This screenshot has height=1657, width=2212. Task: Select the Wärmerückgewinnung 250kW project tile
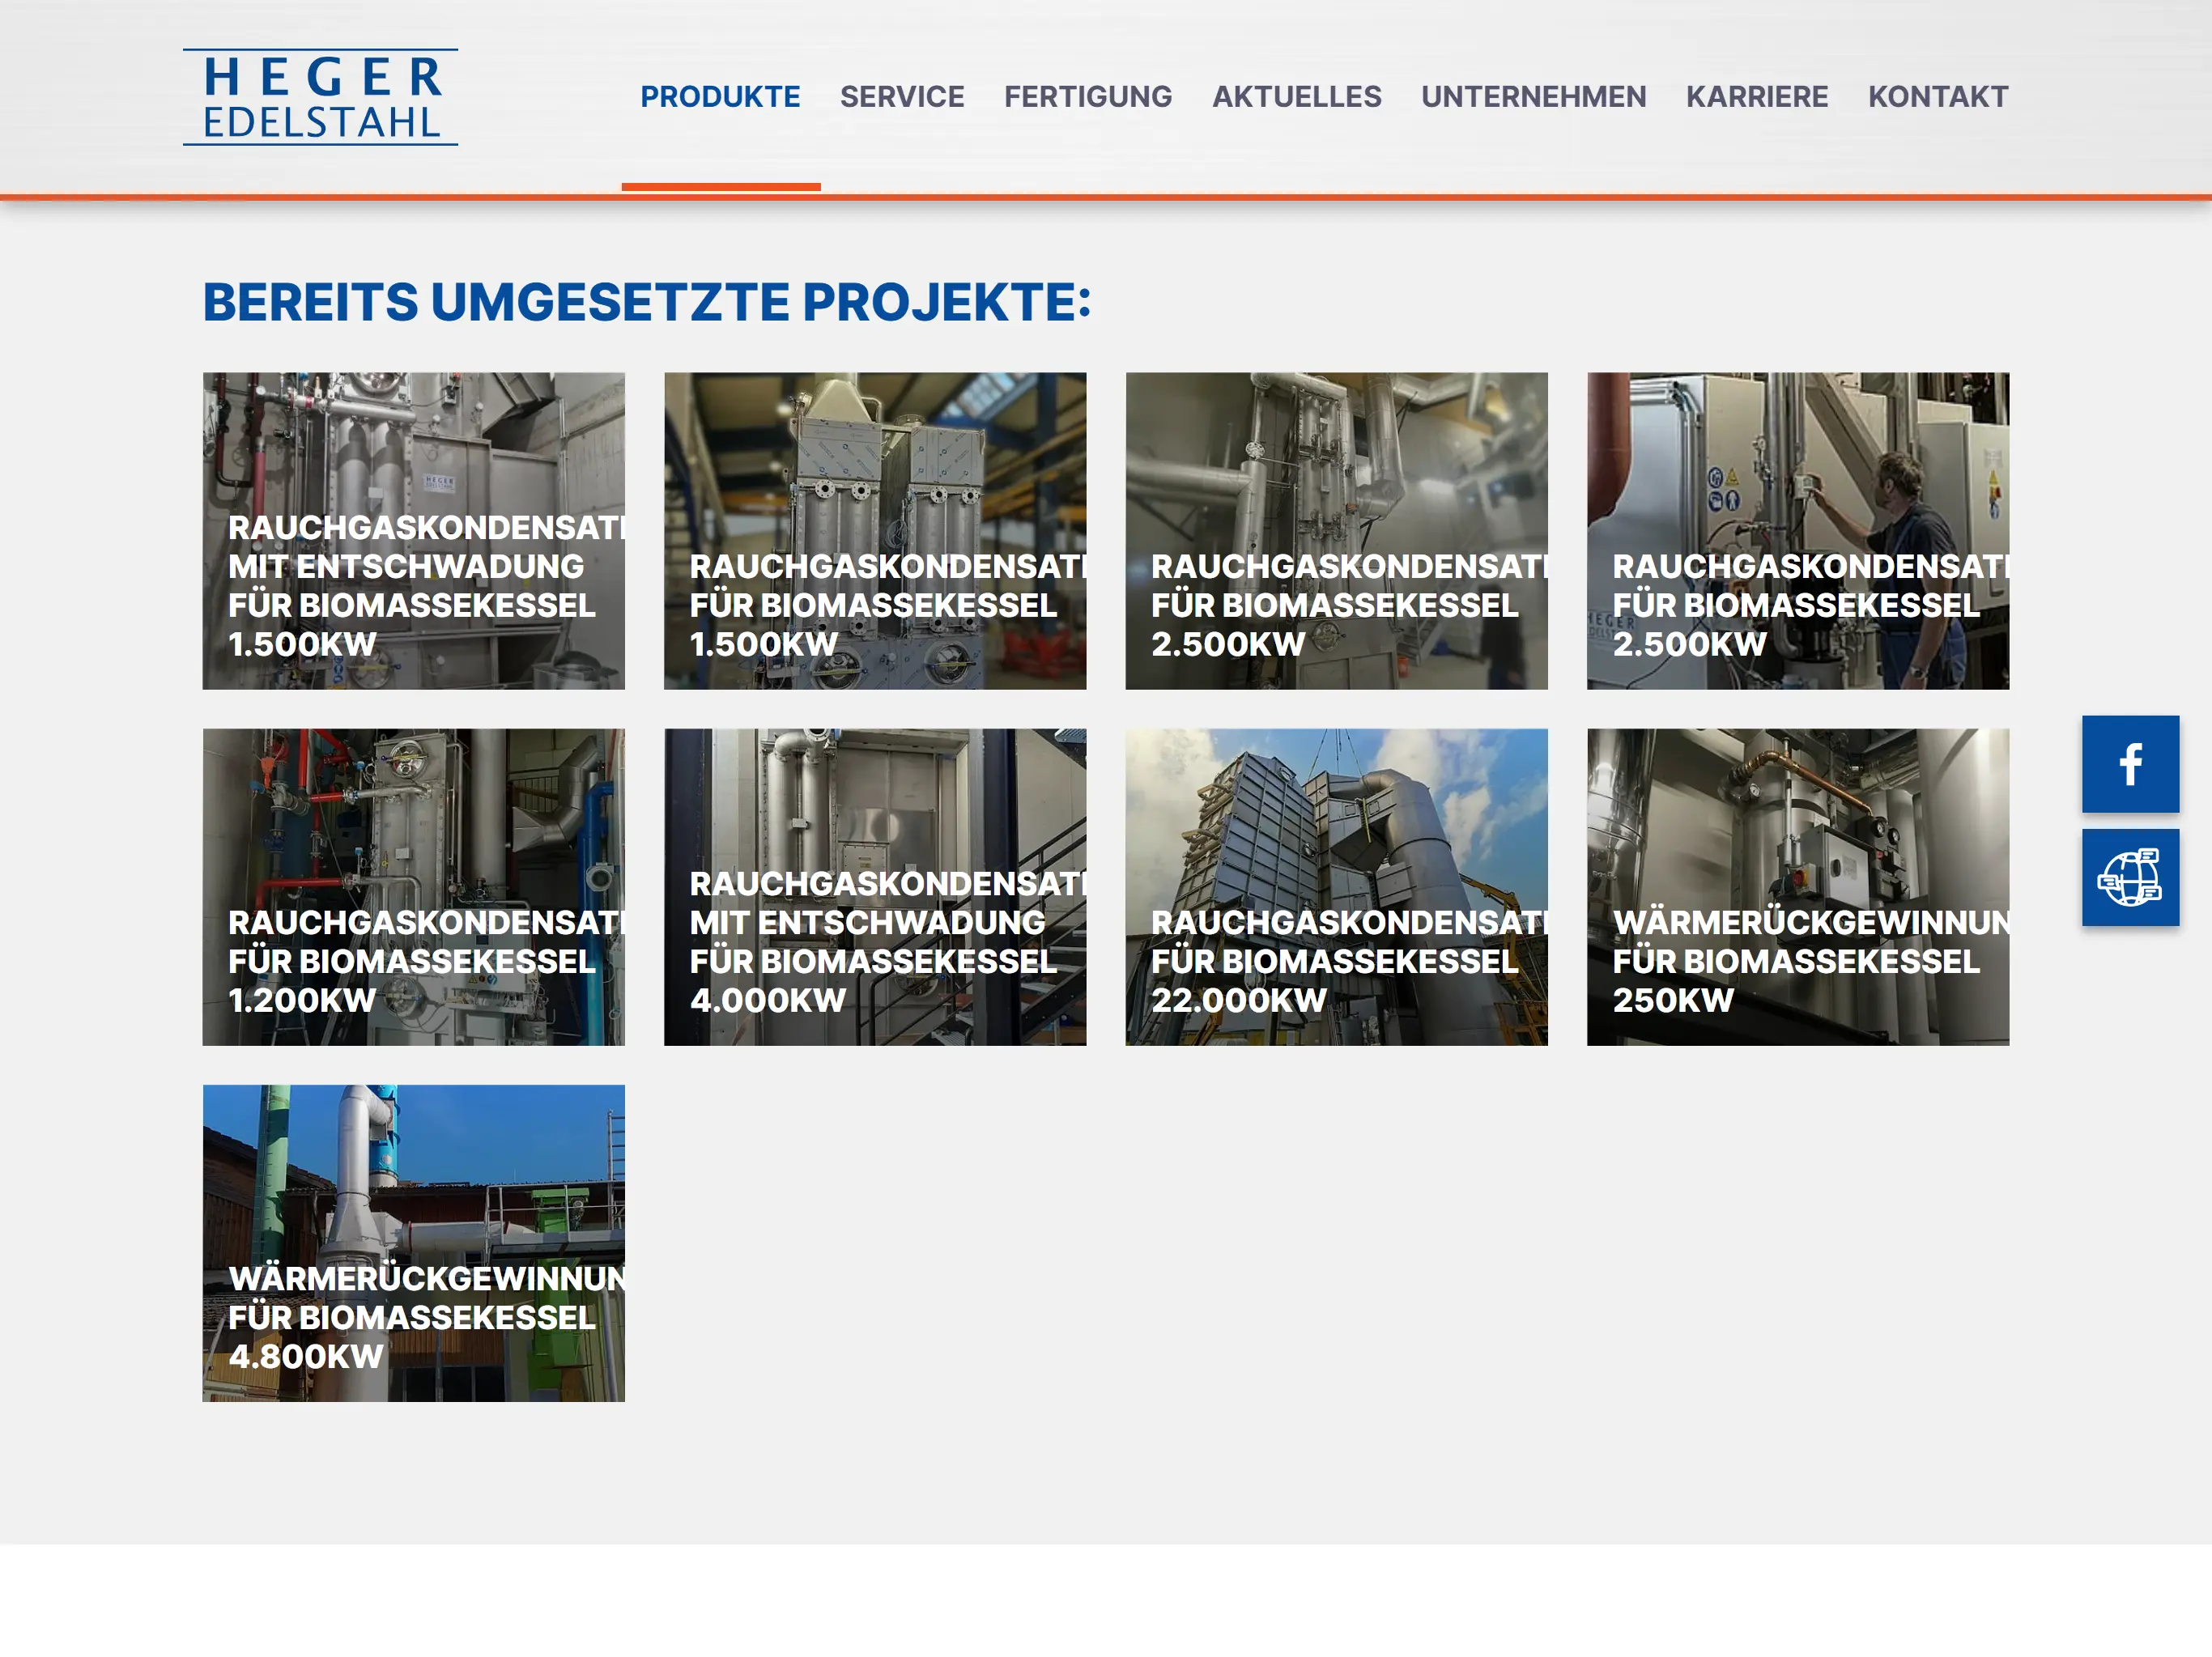(1797, 887)
